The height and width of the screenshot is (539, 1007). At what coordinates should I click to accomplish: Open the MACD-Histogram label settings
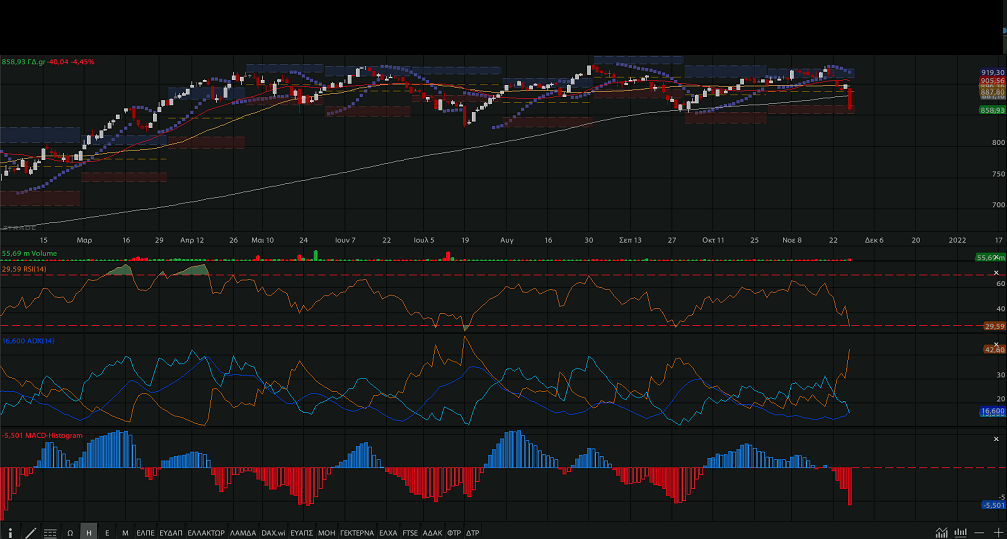point(42,436)
